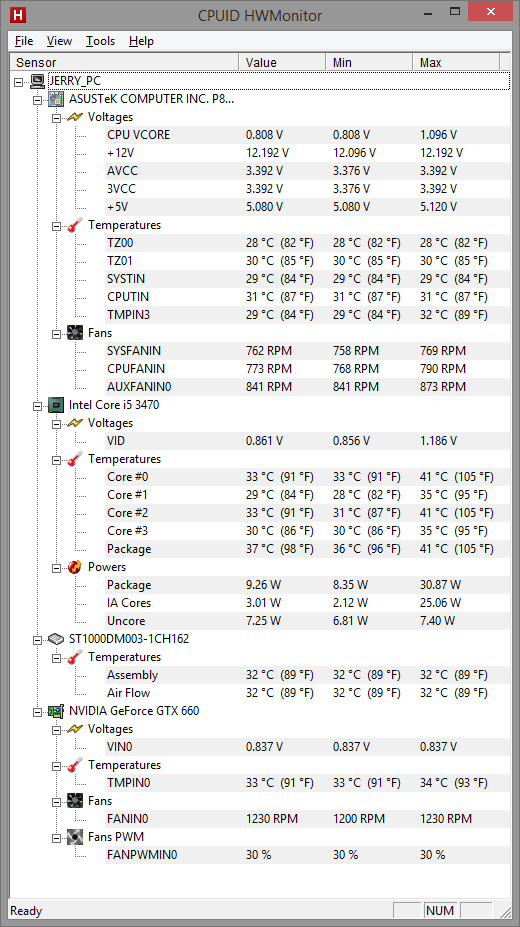Viewport: 520px width, 927px height.
Task: Click the Max column header
Action: [456, 62]
